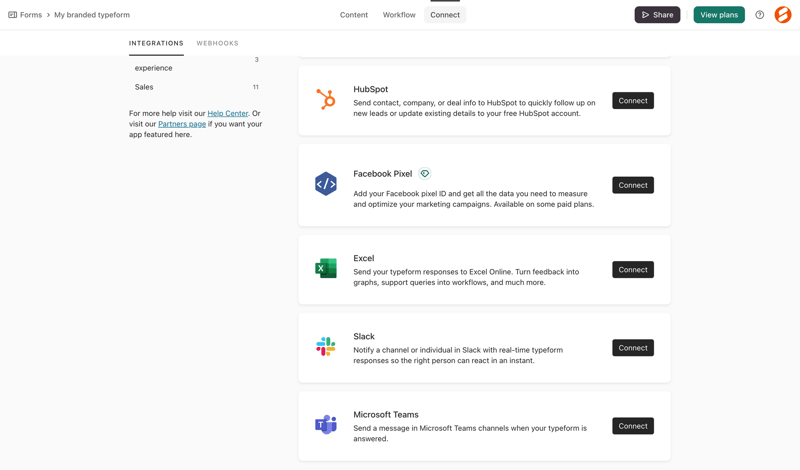Click the Excel logo icon
Viewport: 800px width, 470px height.
[x=326, y=268]
